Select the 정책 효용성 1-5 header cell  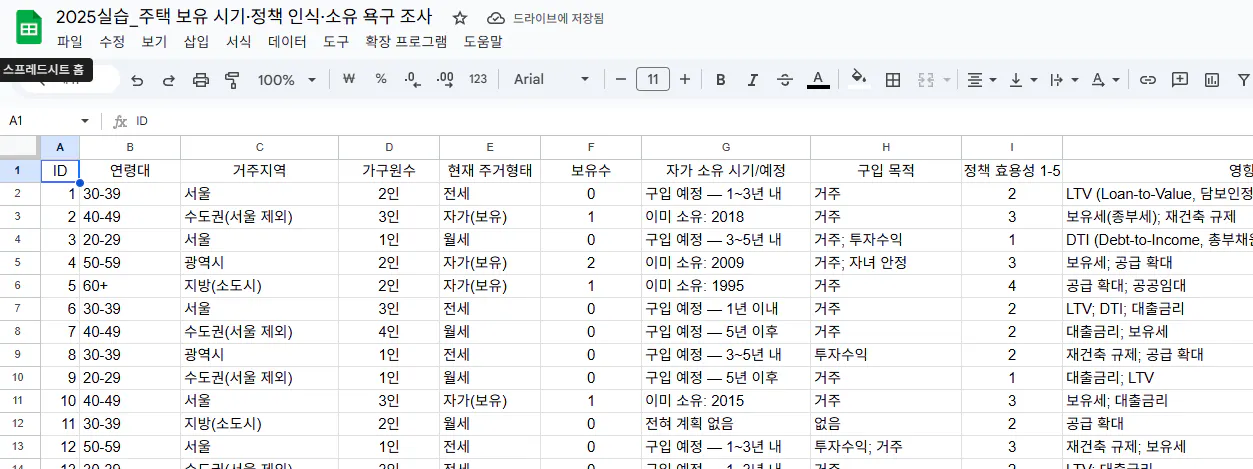(1012, 170)
